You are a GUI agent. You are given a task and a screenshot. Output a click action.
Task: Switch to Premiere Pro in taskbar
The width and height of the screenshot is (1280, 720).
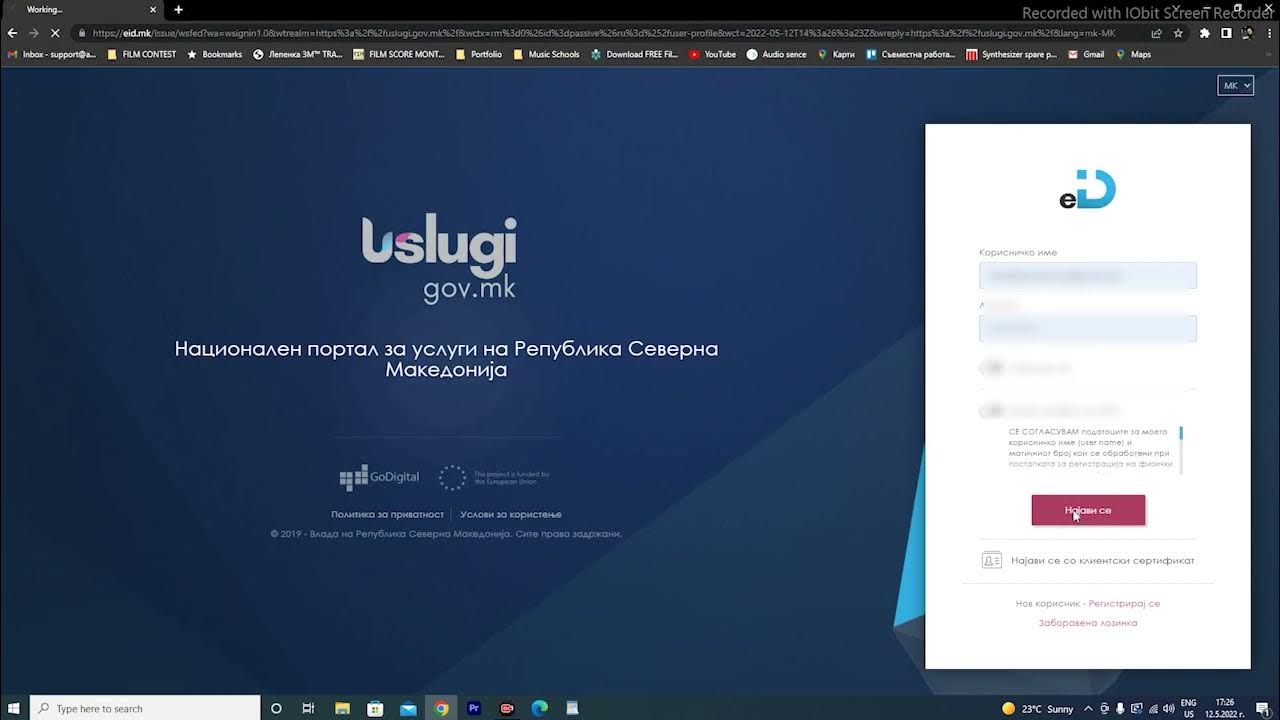(474, 708)
